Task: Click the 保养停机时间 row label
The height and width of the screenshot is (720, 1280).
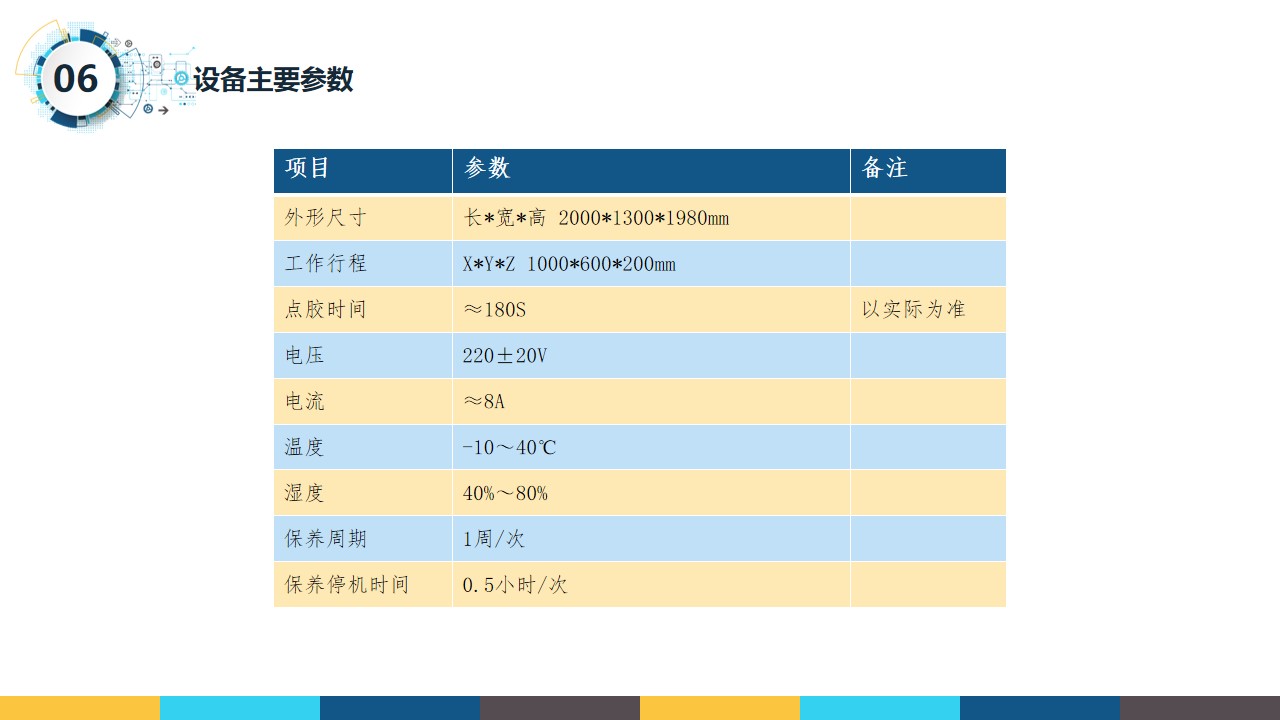Action: [x=347, y=584]
